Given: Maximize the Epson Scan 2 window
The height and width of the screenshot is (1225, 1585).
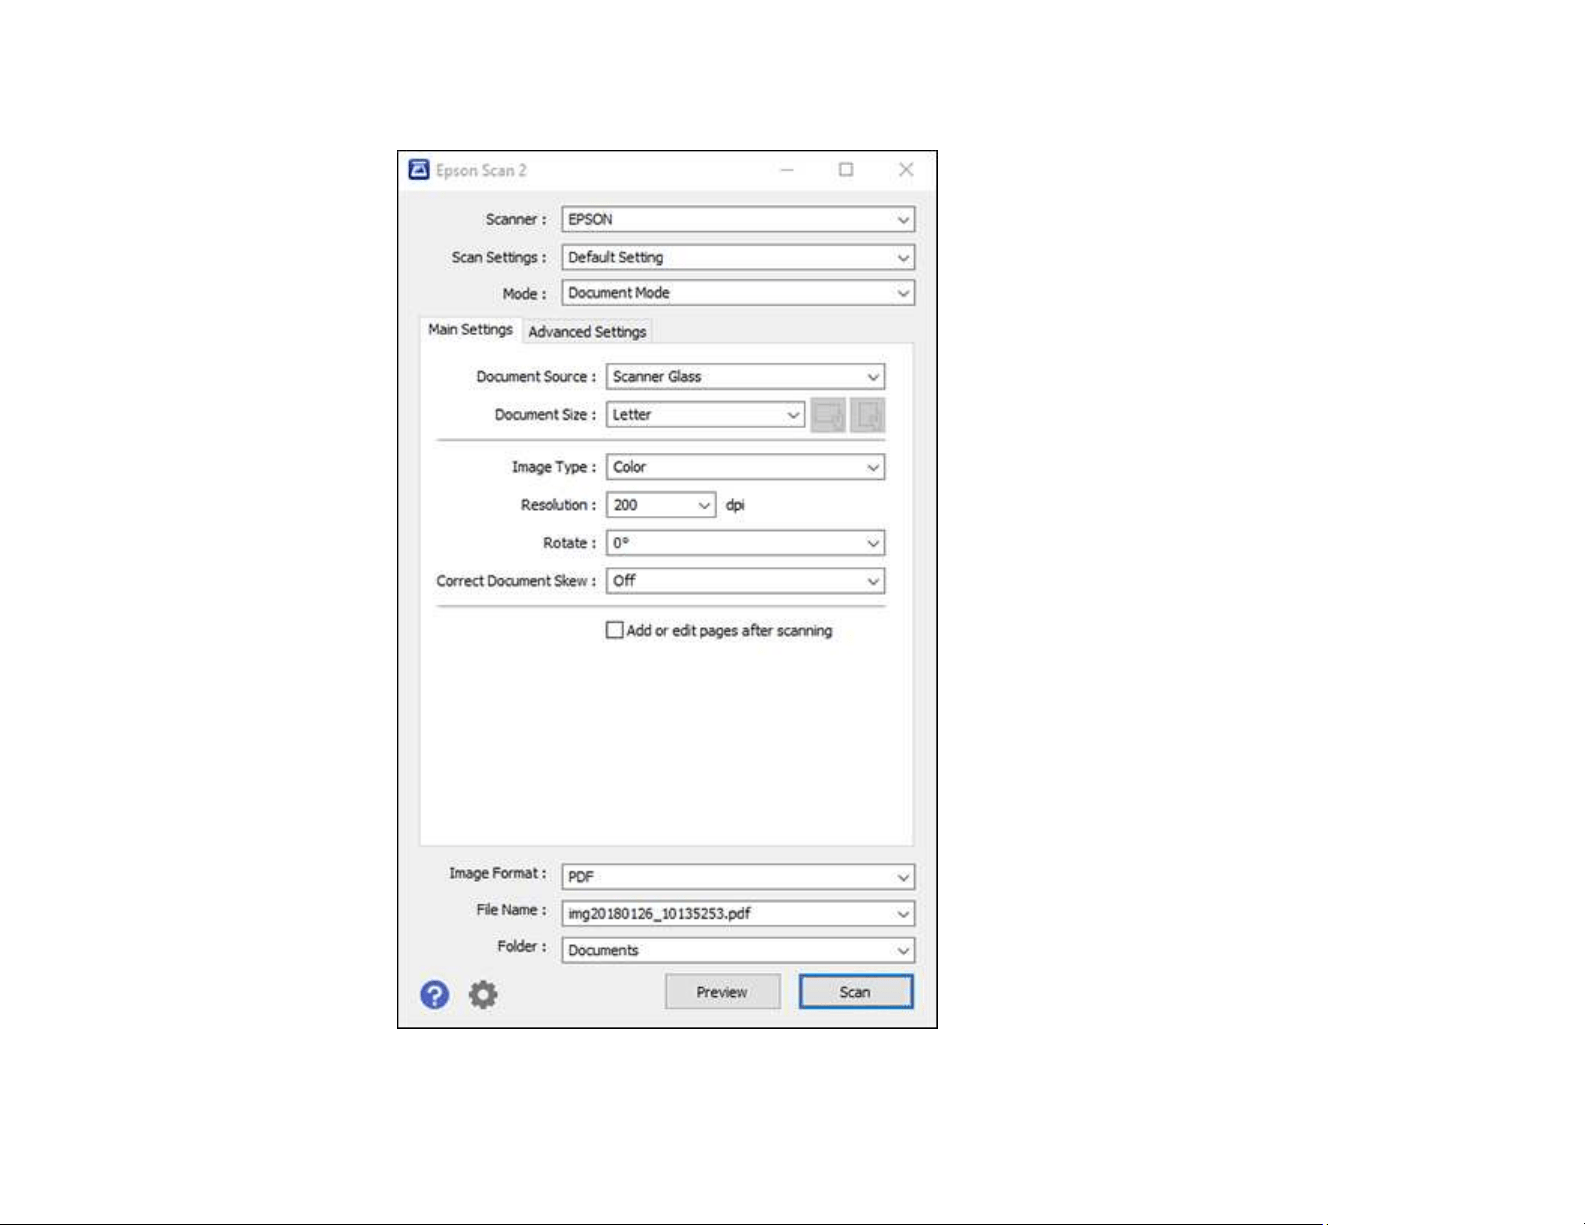Looking at the screenshot, I should click(x=846, y=170).
